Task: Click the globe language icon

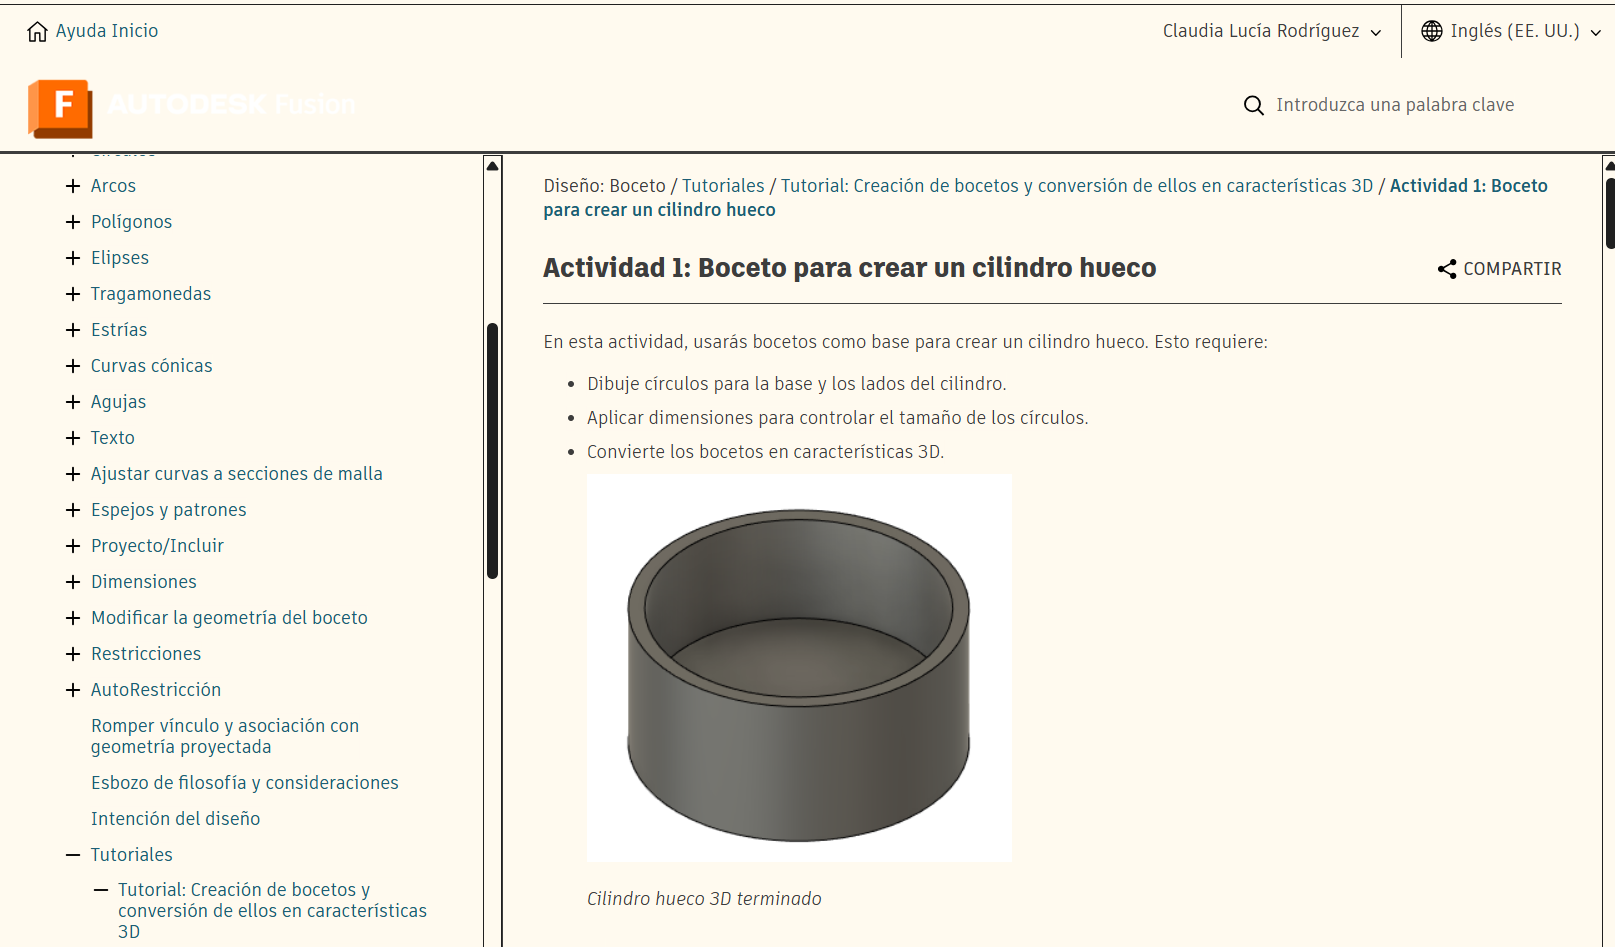Action: [x=1432, y=31]
